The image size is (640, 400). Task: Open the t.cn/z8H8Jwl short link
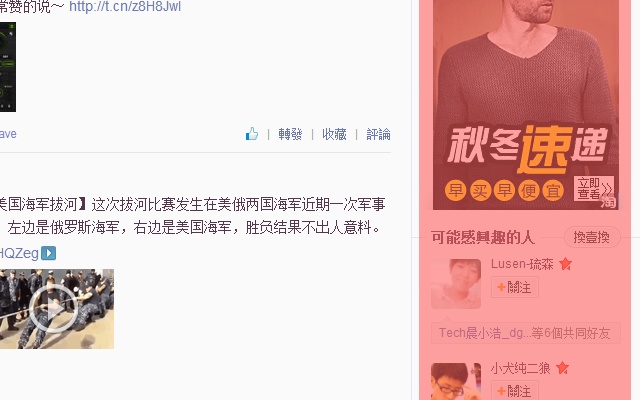click(125, 6)
